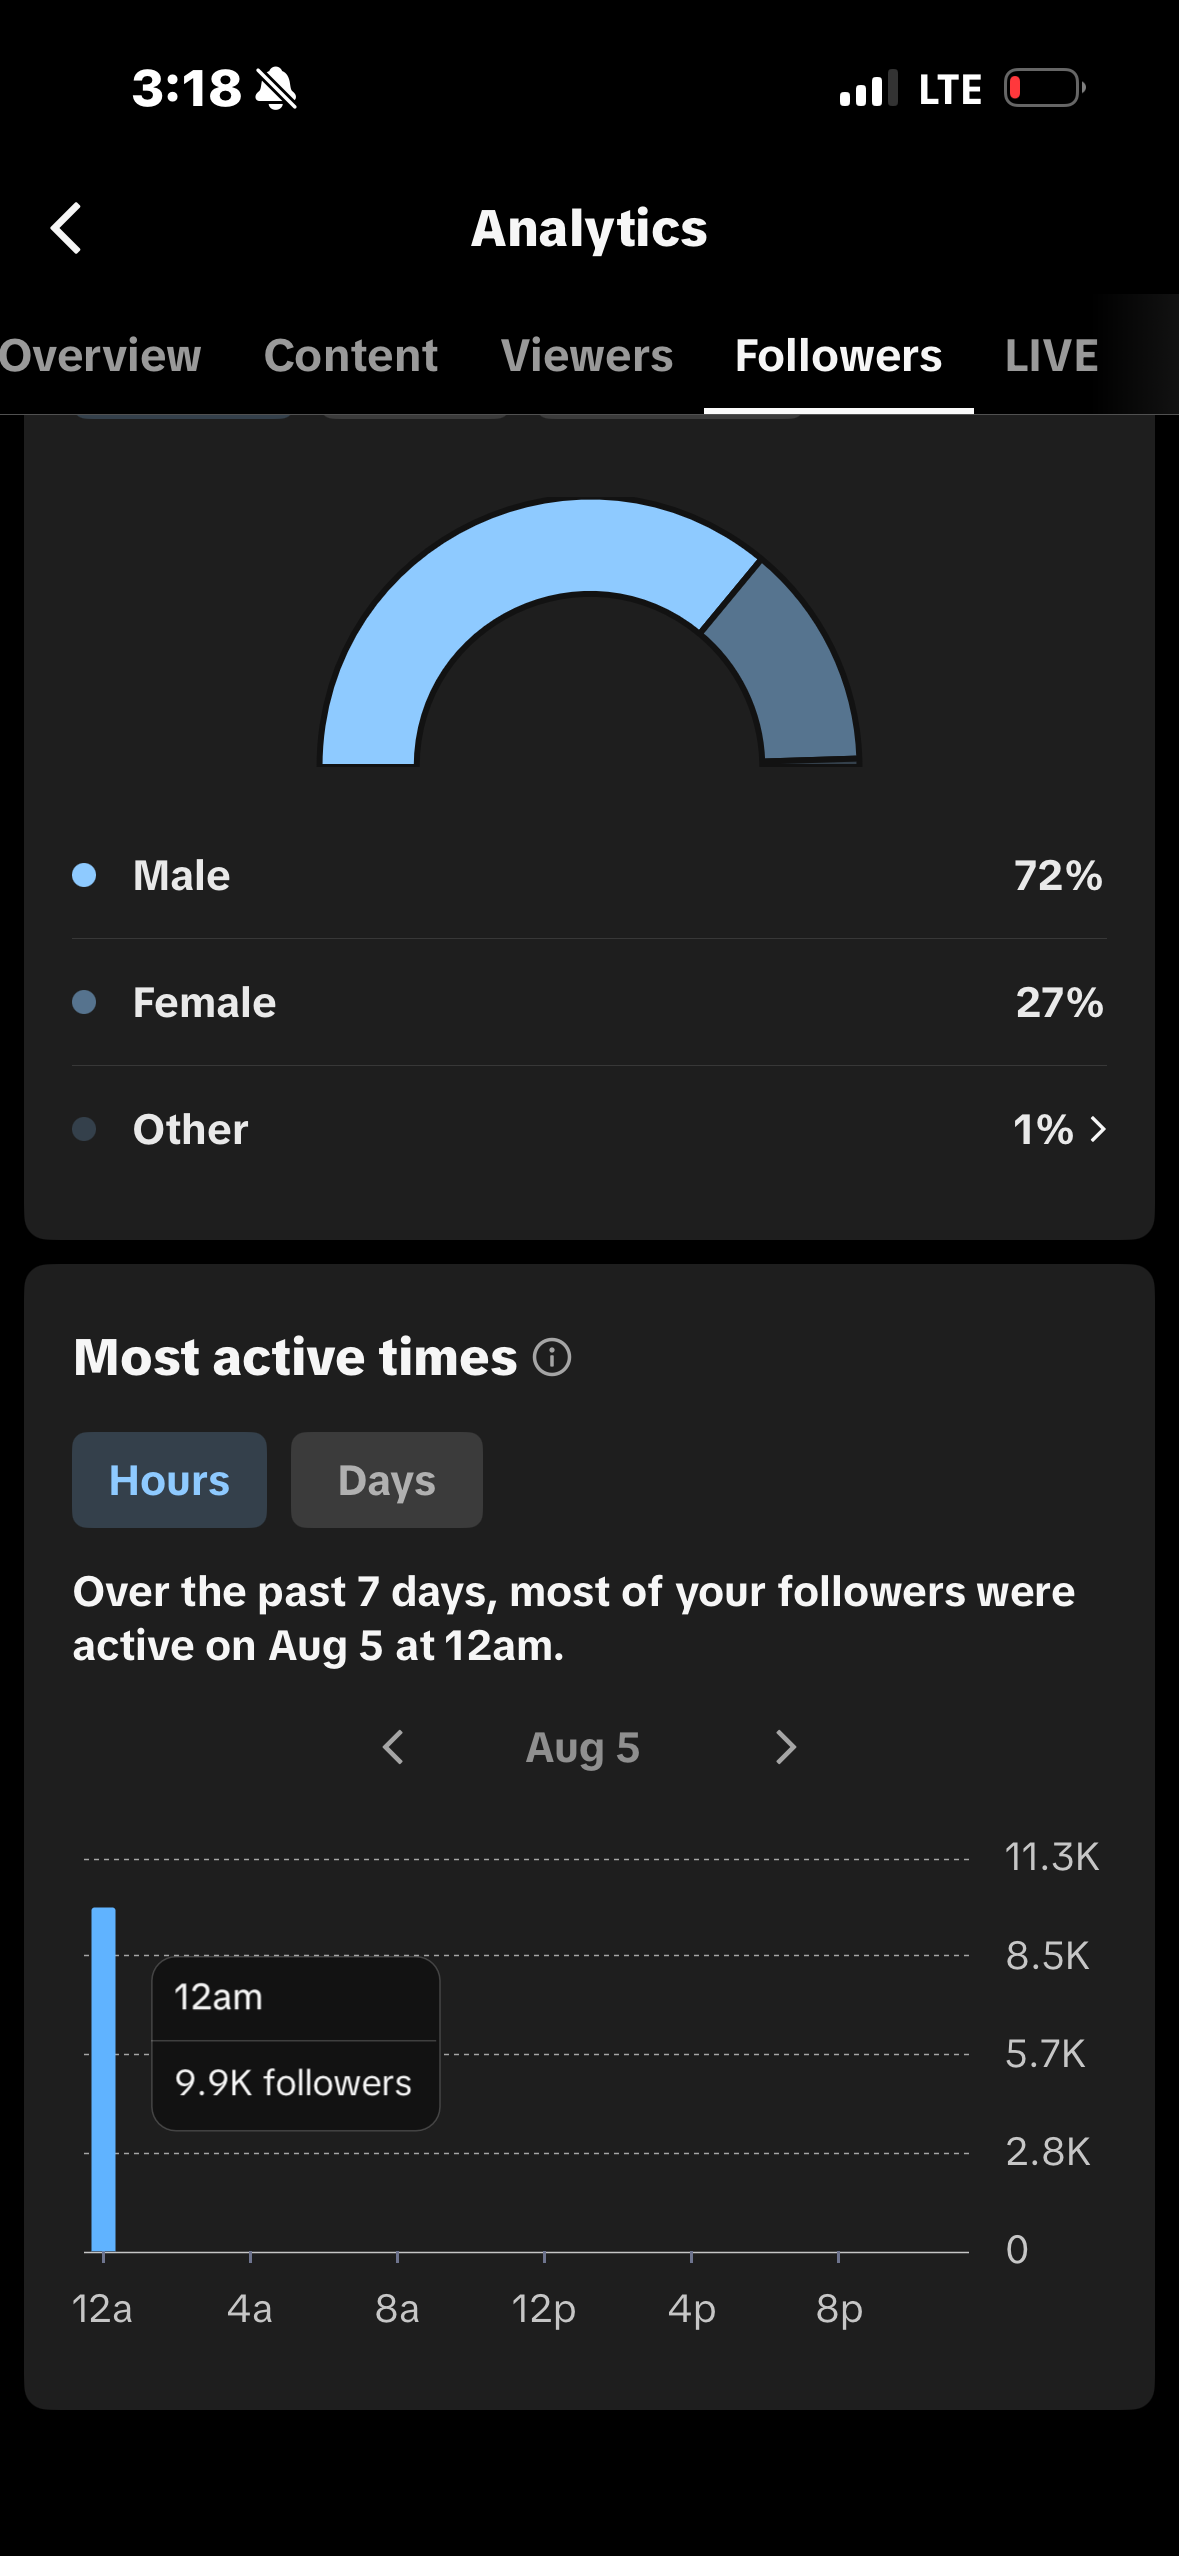Tap the cellular signal bars icon
This screenshot has height=2556, width=1179.
(x=868, y=88)
